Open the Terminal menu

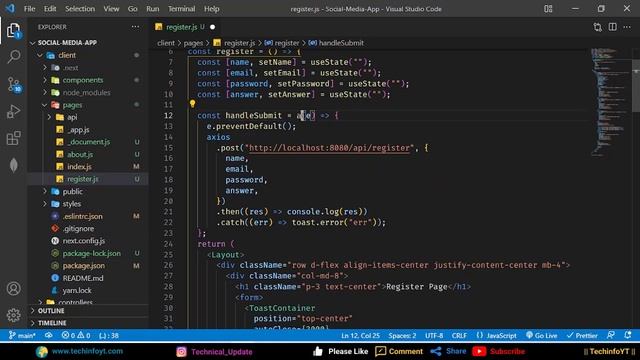182,9
